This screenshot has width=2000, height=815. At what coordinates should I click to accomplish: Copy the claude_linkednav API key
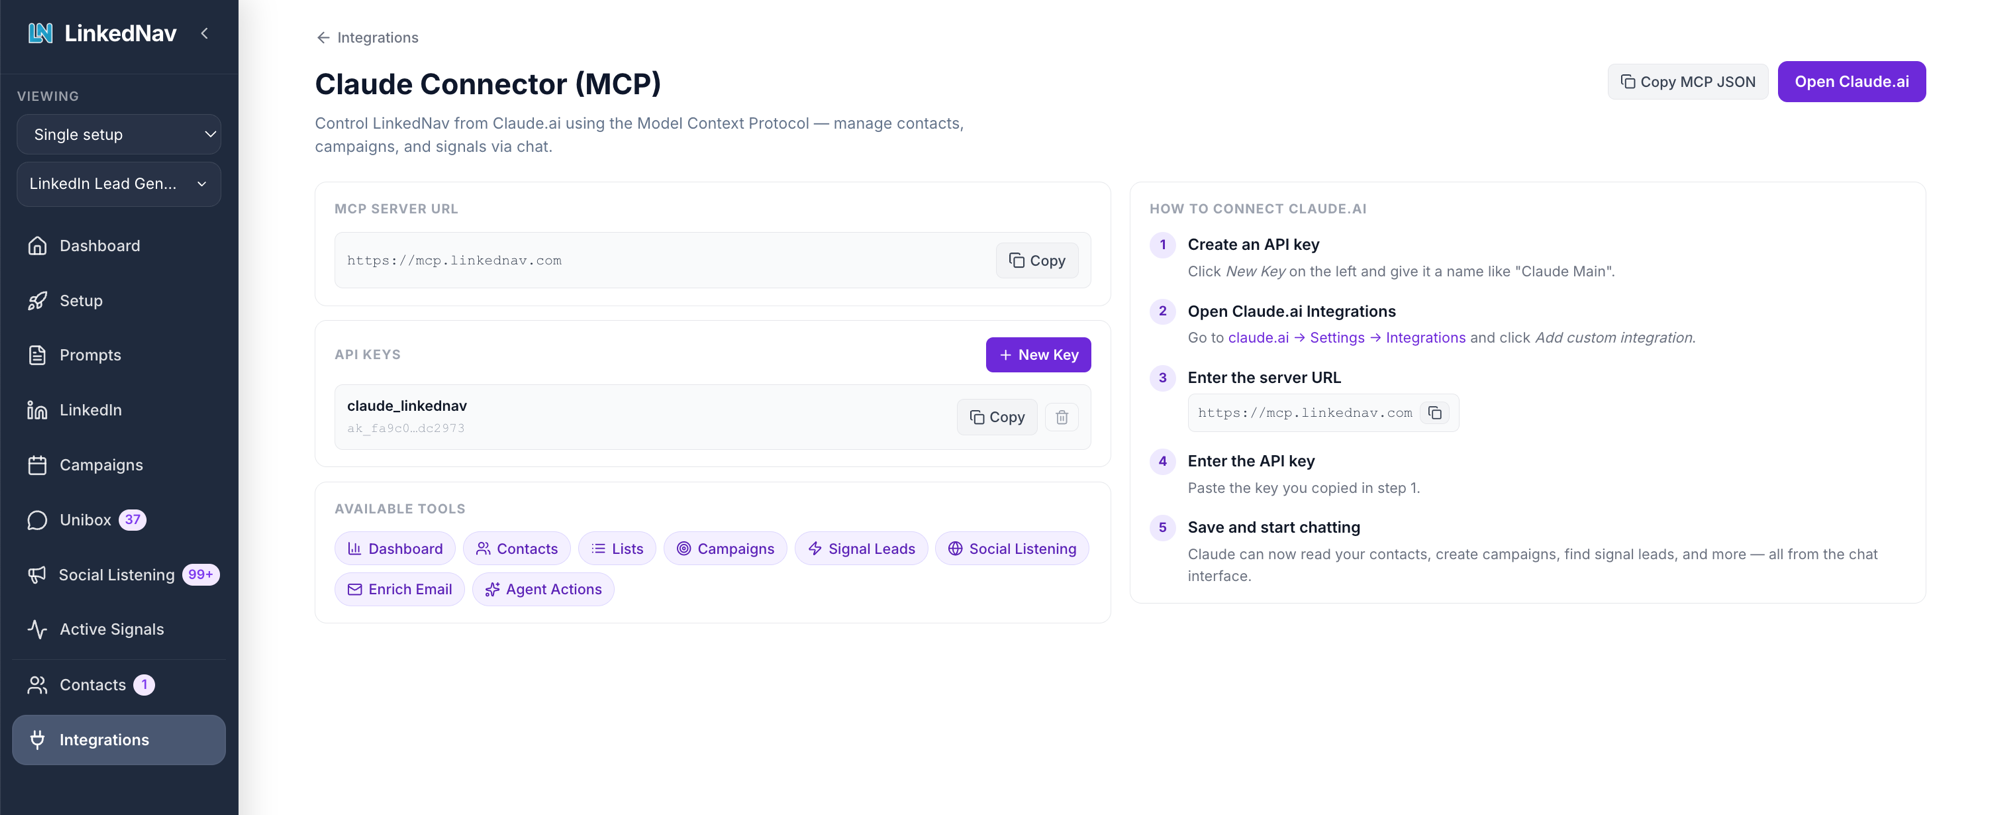click(x=997, y=417)
